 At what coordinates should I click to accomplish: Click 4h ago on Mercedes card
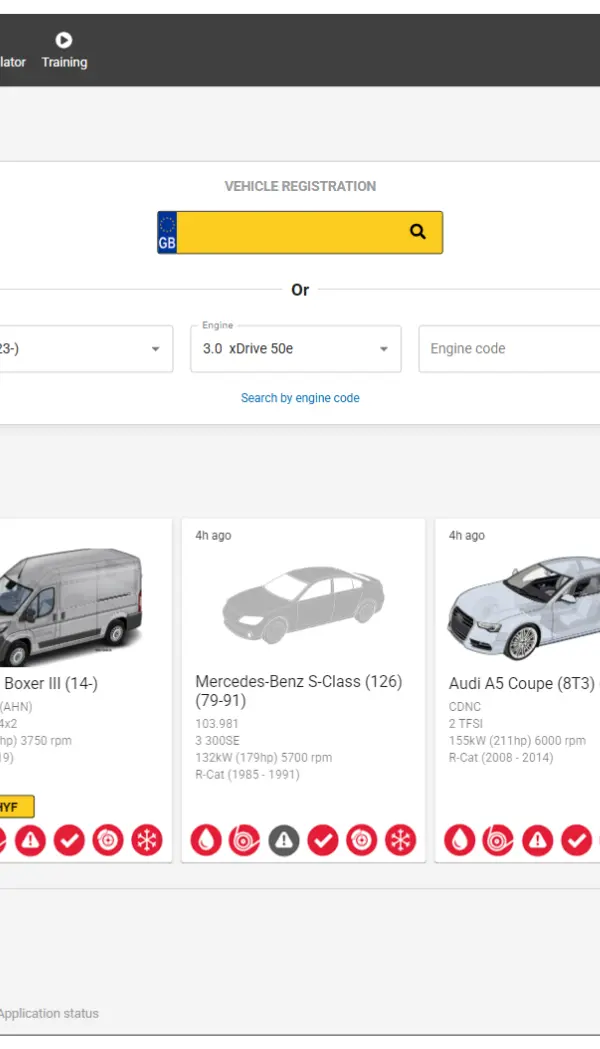click(213, 535)
